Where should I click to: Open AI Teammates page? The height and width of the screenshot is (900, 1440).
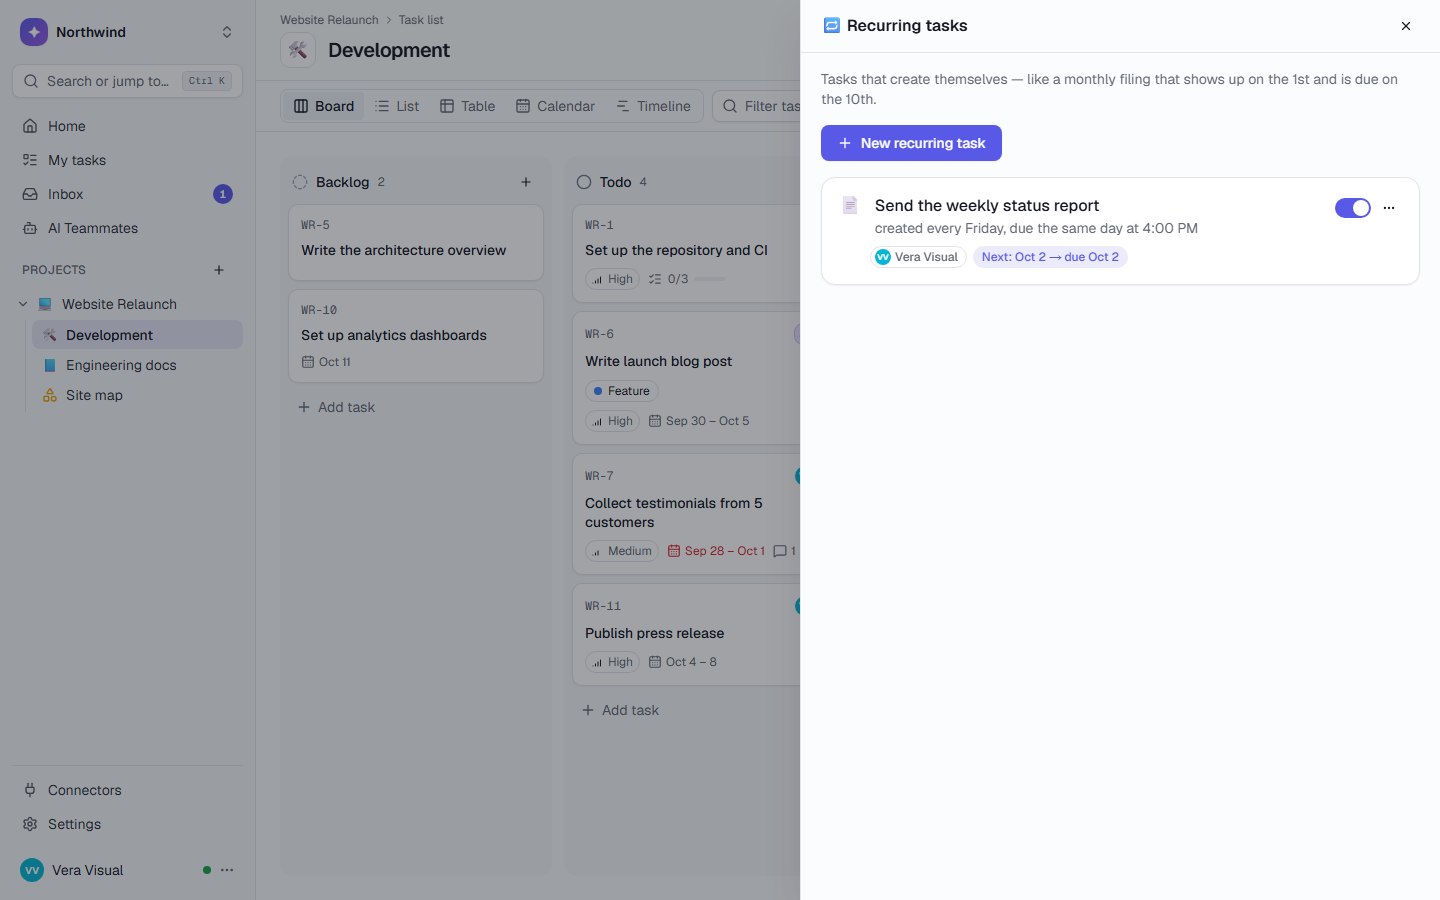tap(127, 228)
